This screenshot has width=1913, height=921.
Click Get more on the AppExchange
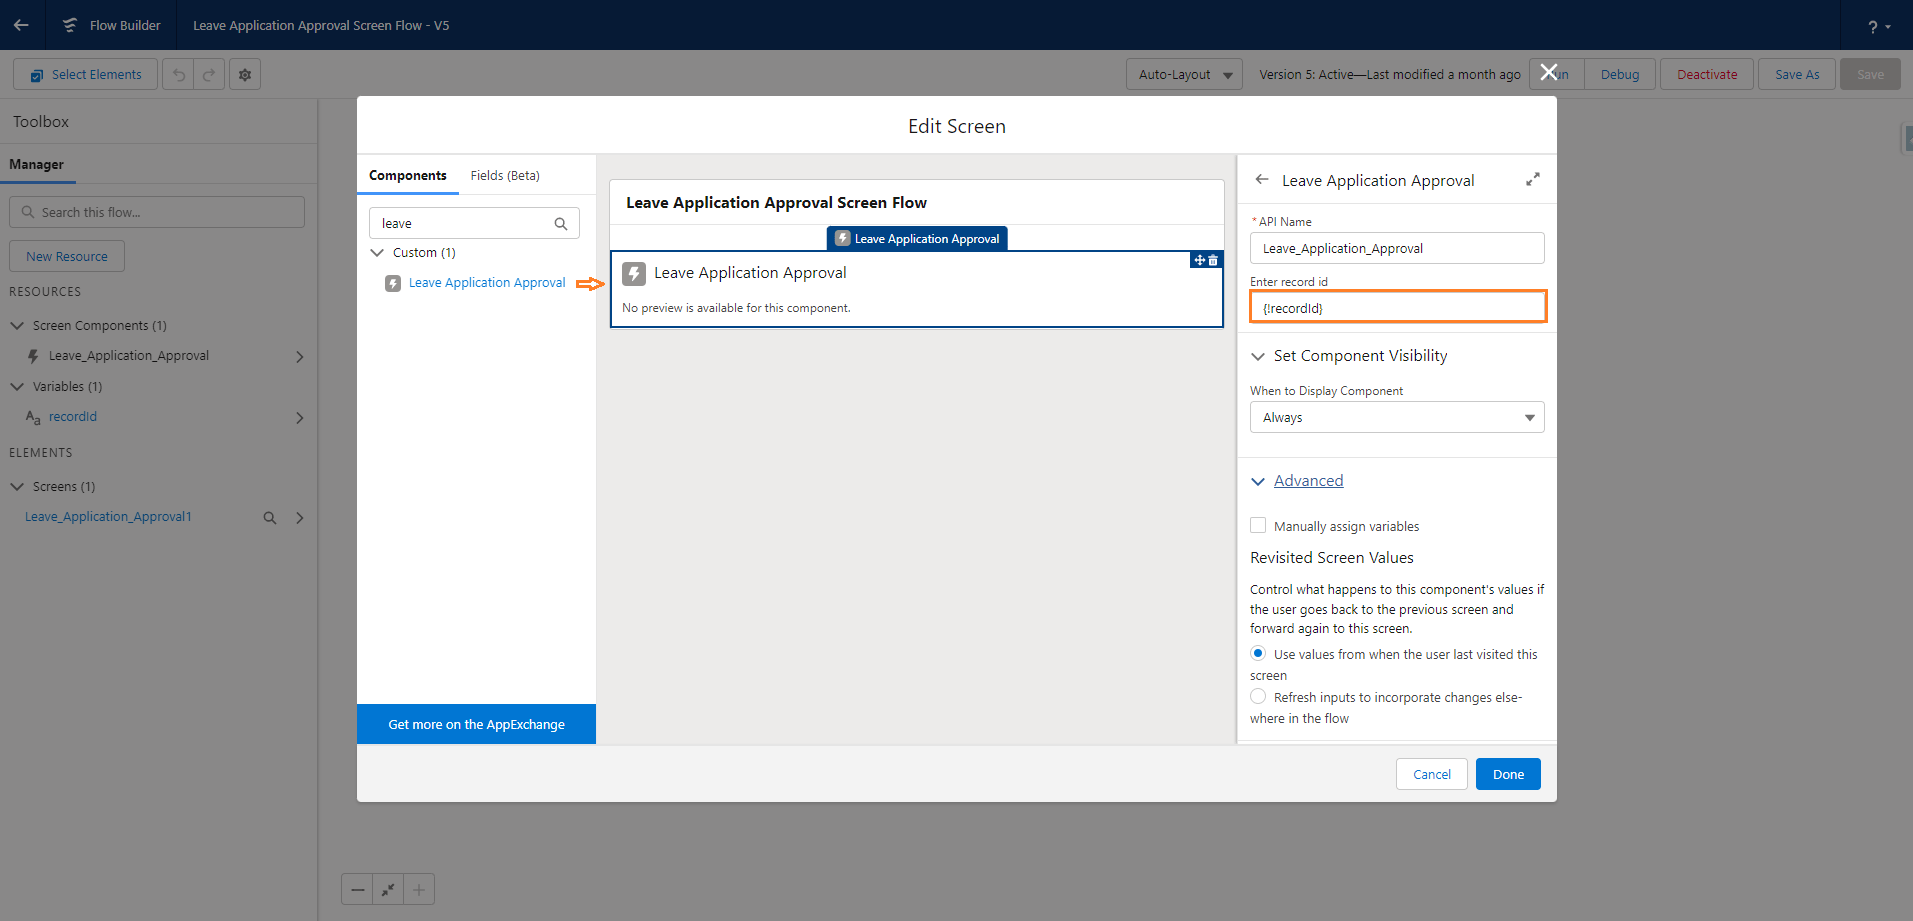tap(476, 724)
